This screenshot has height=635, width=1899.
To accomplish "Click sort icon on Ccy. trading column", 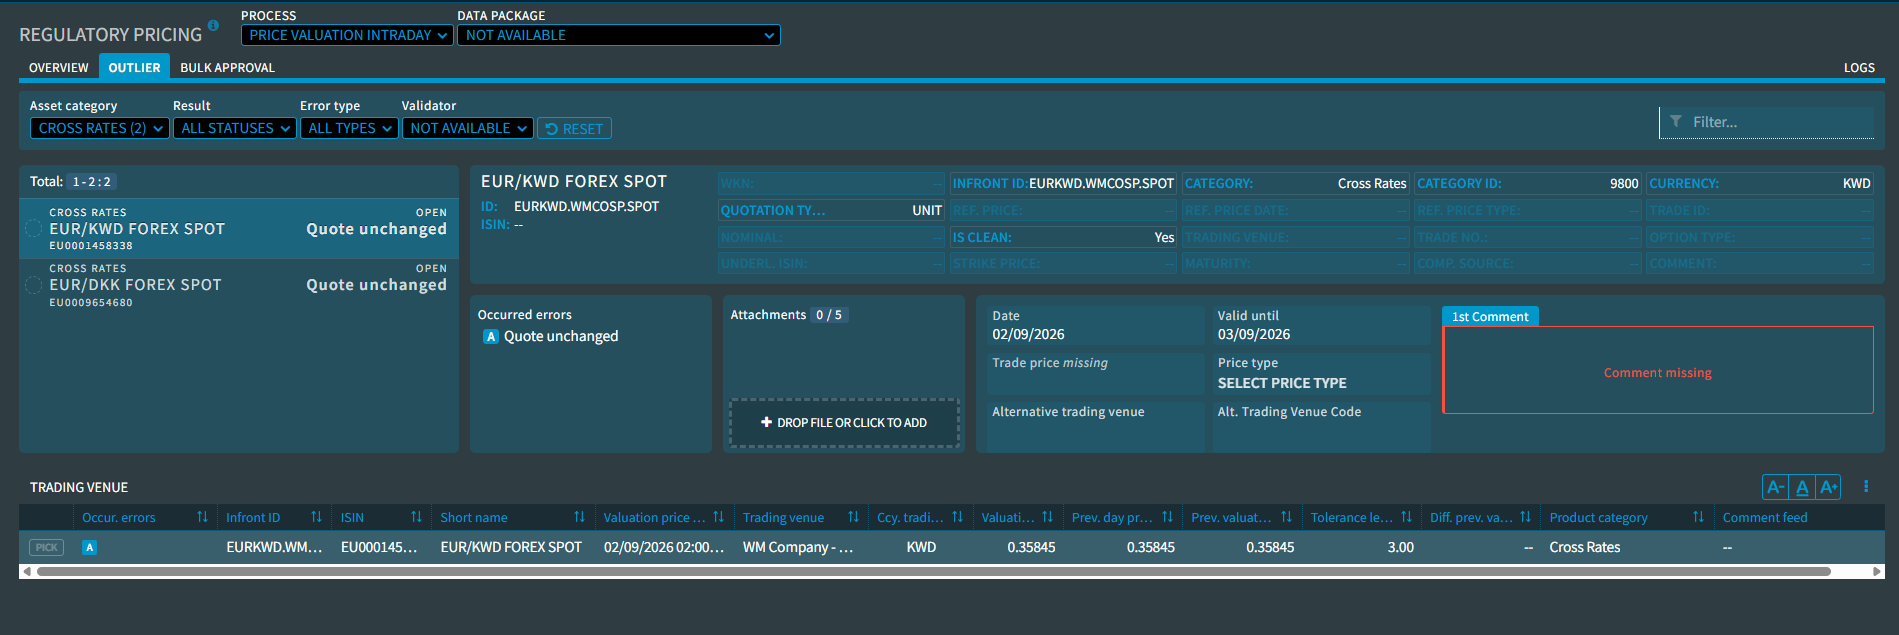I will 957,517.
